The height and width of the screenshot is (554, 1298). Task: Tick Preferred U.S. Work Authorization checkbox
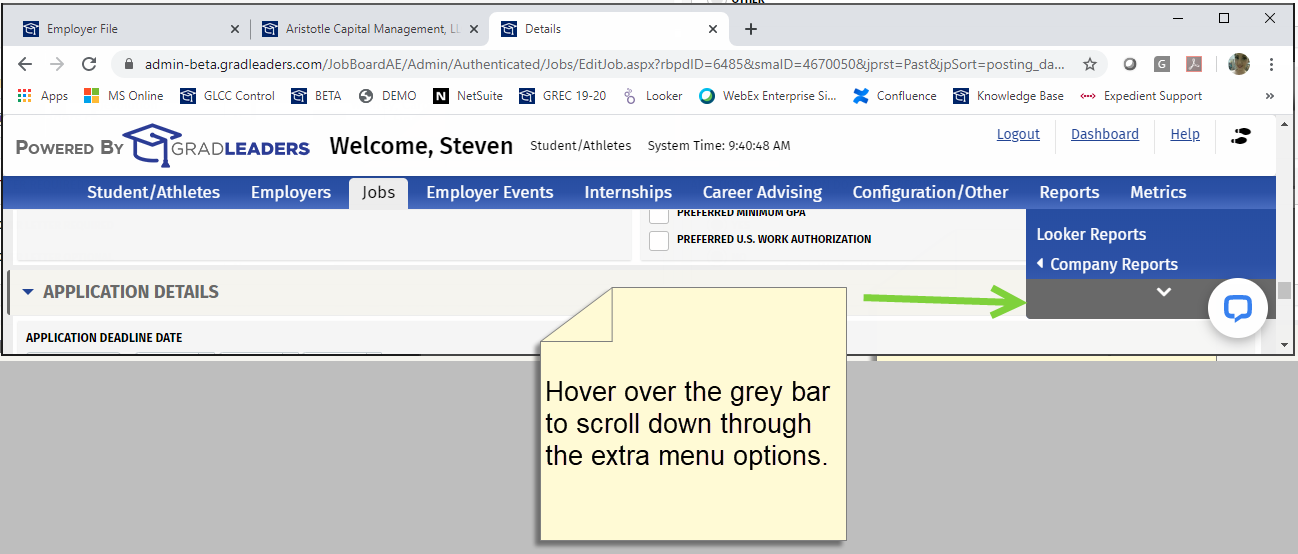[x=659, y=240]
